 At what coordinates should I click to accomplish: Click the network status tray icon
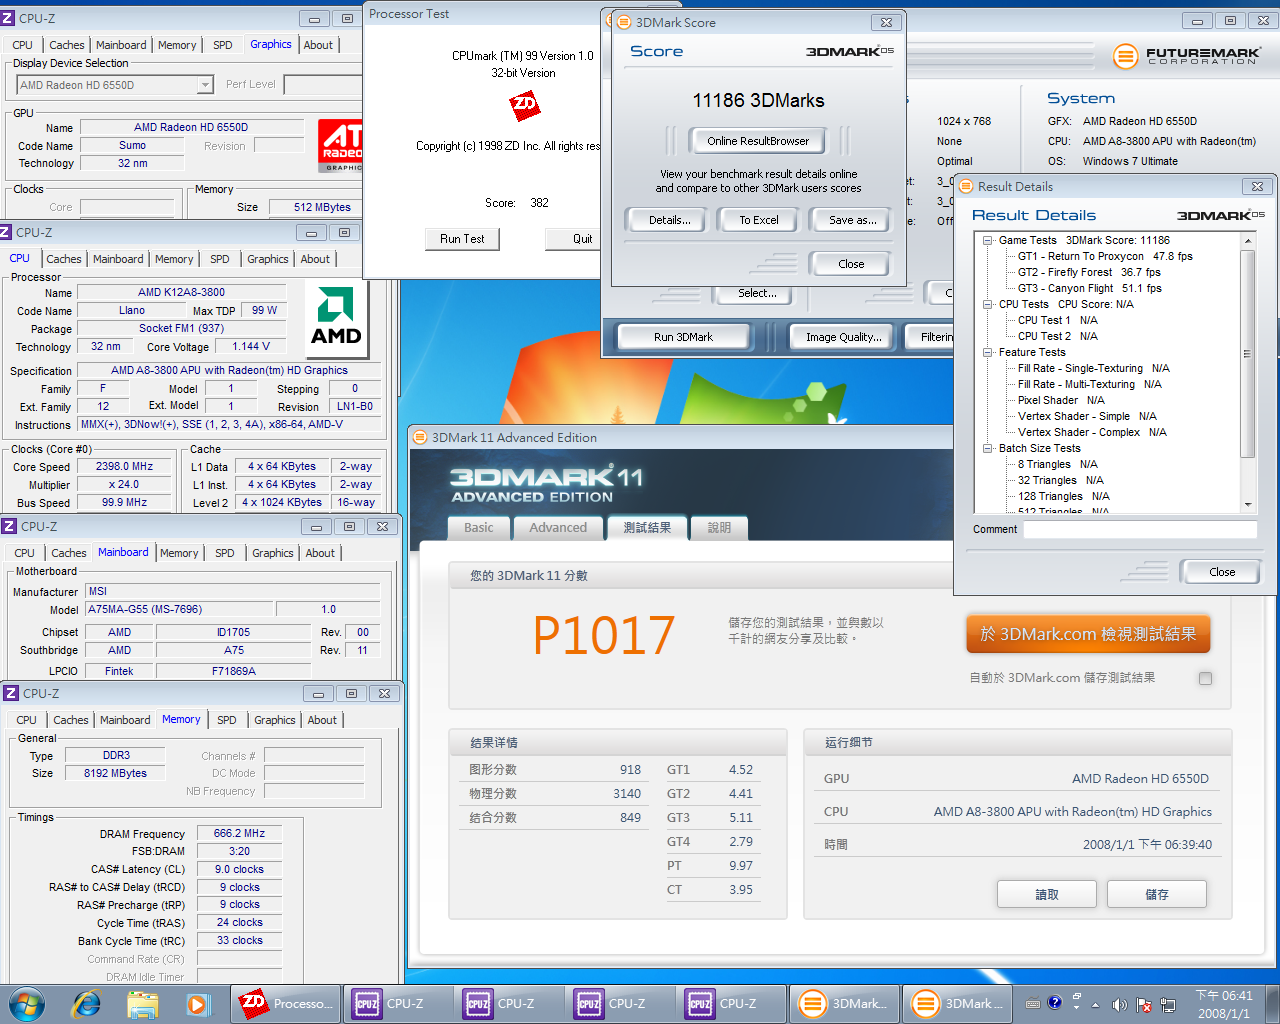coord(1166,1004)
